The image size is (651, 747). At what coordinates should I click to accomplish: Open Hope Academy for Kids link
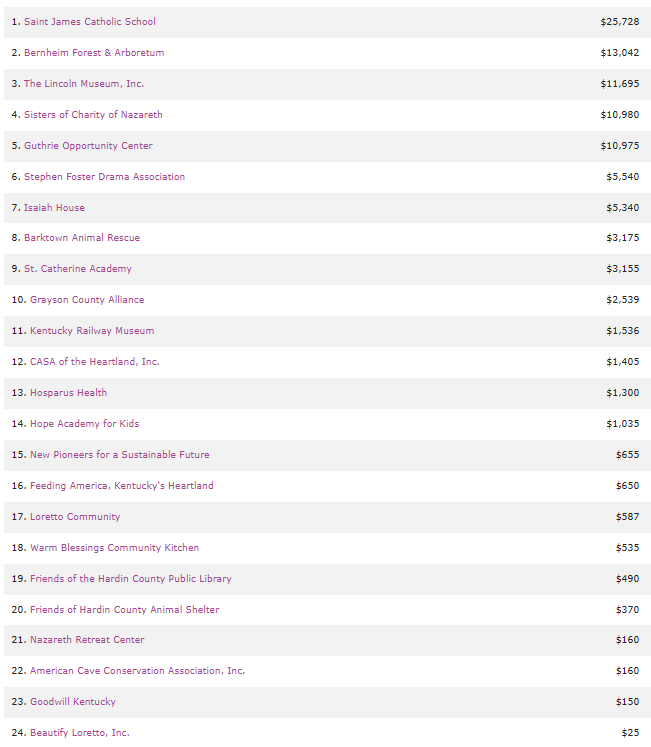pyautogui.click(x=85, y=424)
